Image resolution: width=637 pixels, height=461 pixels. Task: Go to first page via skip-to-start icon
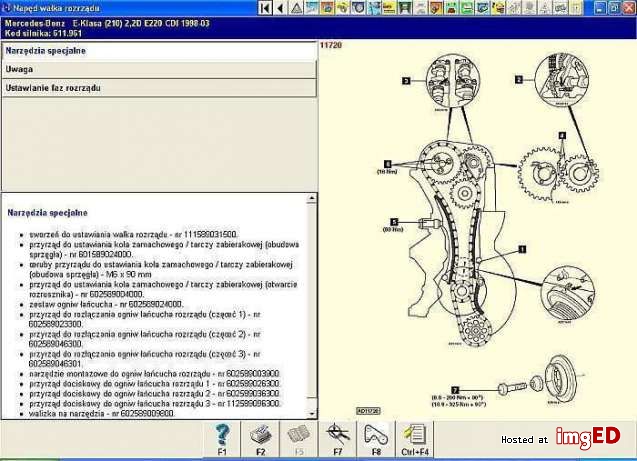pyautogui.click(x=265, y=8)
